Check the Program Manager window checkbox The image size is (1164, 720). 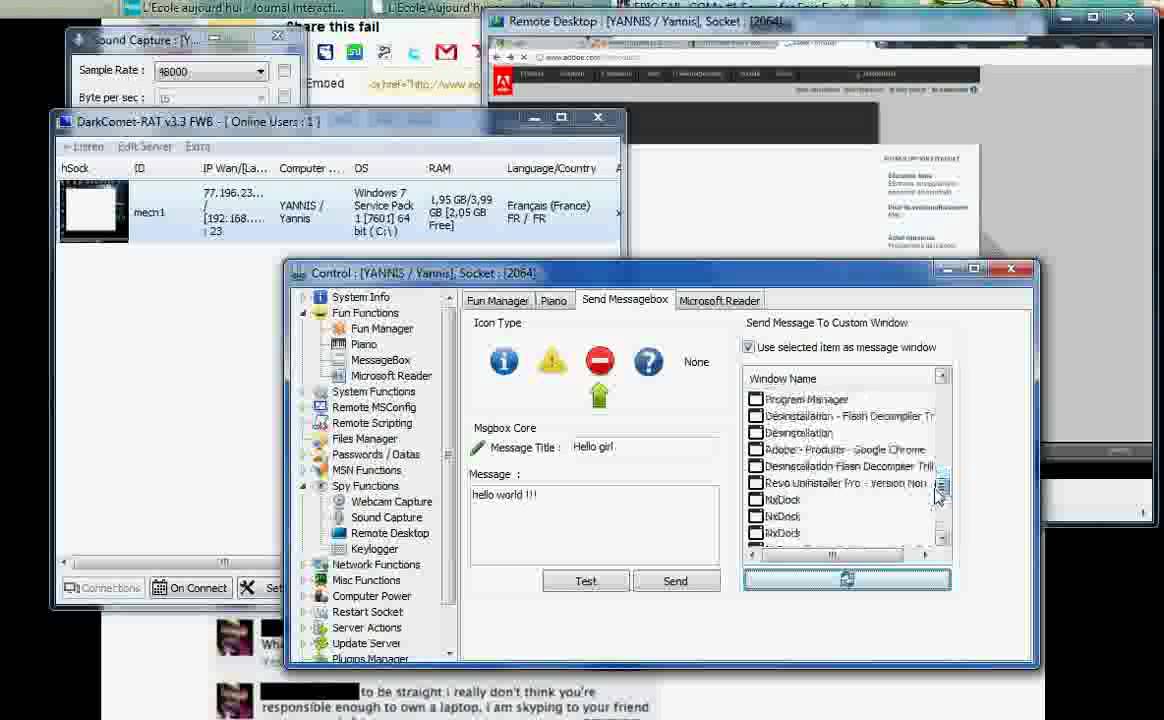click(756, 399)
